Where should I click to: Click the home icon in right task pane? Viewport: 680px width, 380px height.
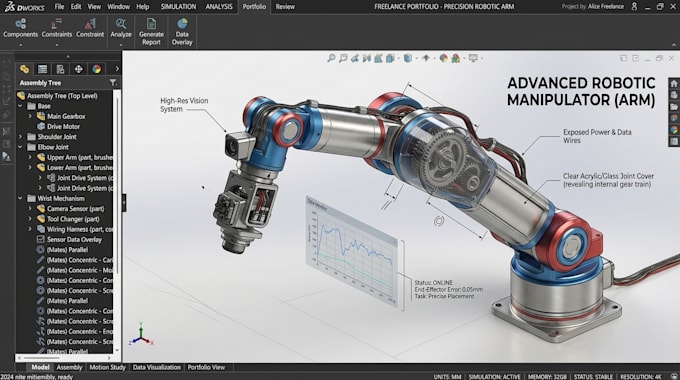674,84
